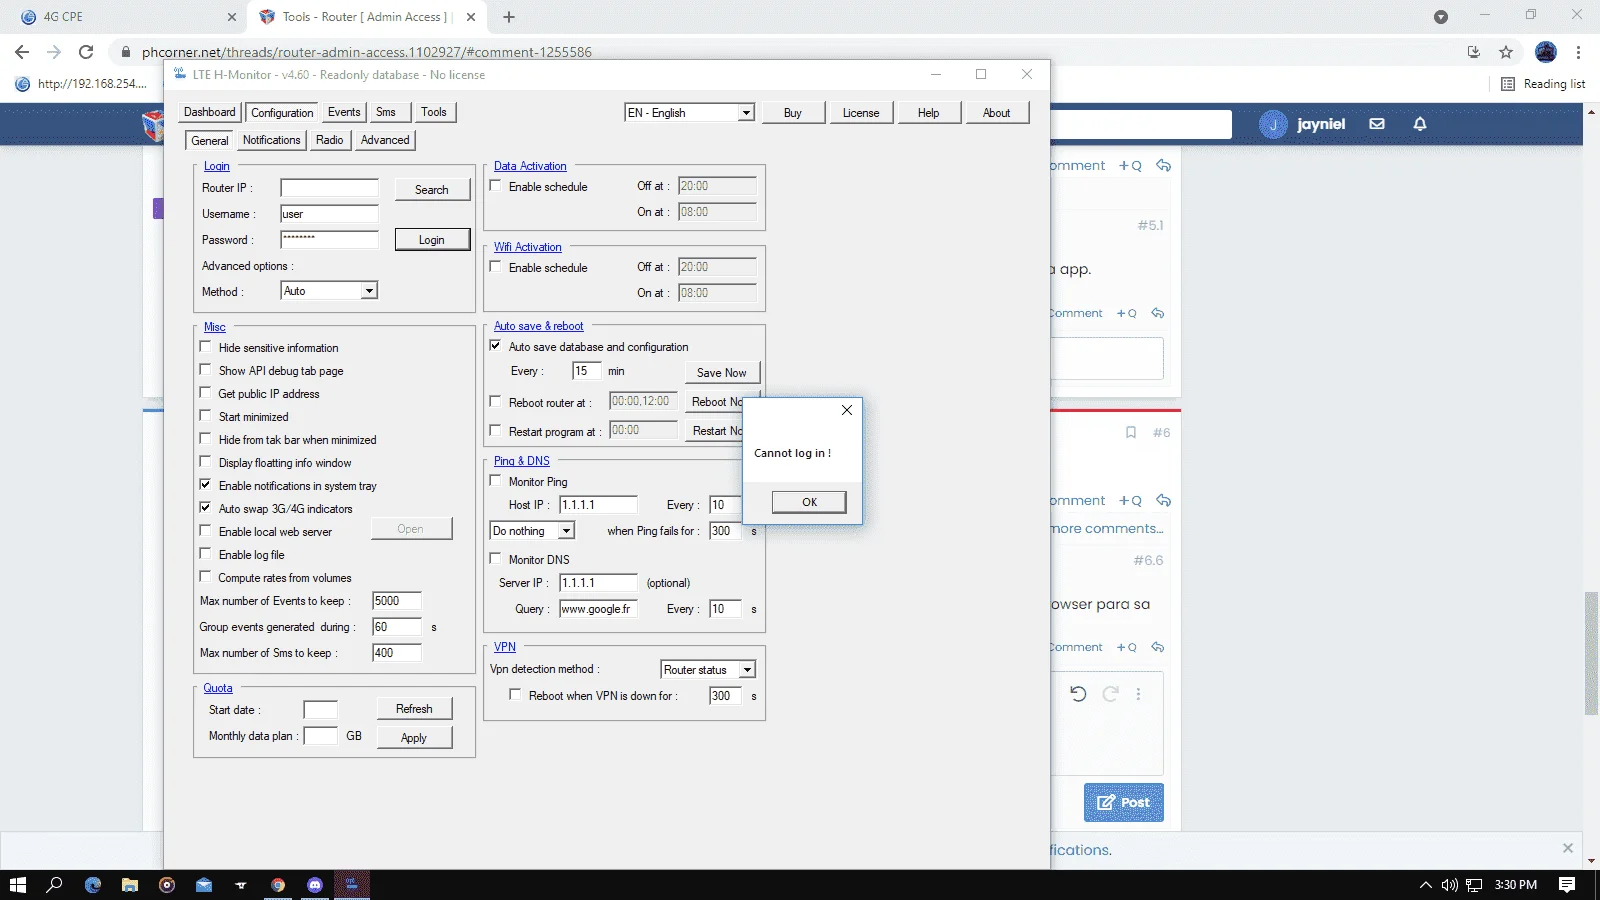The width and height of the screenshot is (1600, 900).
Task: Click the undo icon in the reply editor
Action: click(1078, 694)
